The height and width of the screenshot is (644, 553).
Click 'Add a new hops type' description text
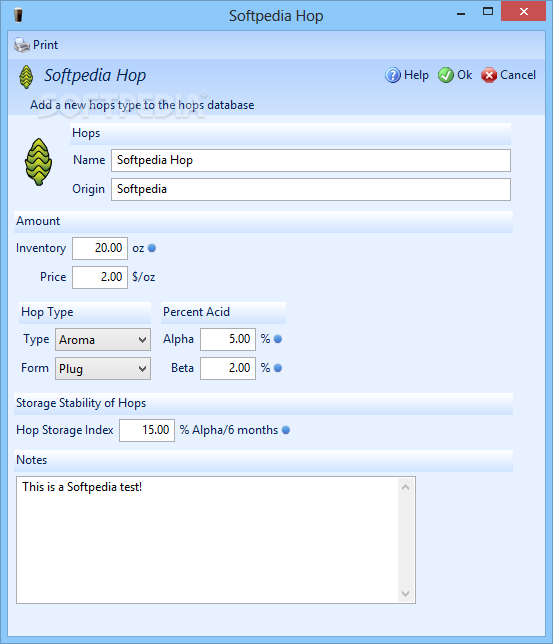click(x=142, y=105)
